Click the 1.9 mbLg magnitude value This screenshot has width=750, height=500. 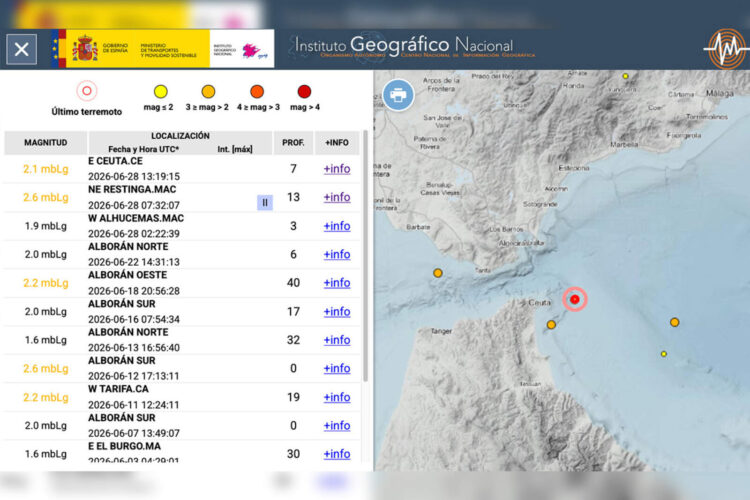(46, 226)
